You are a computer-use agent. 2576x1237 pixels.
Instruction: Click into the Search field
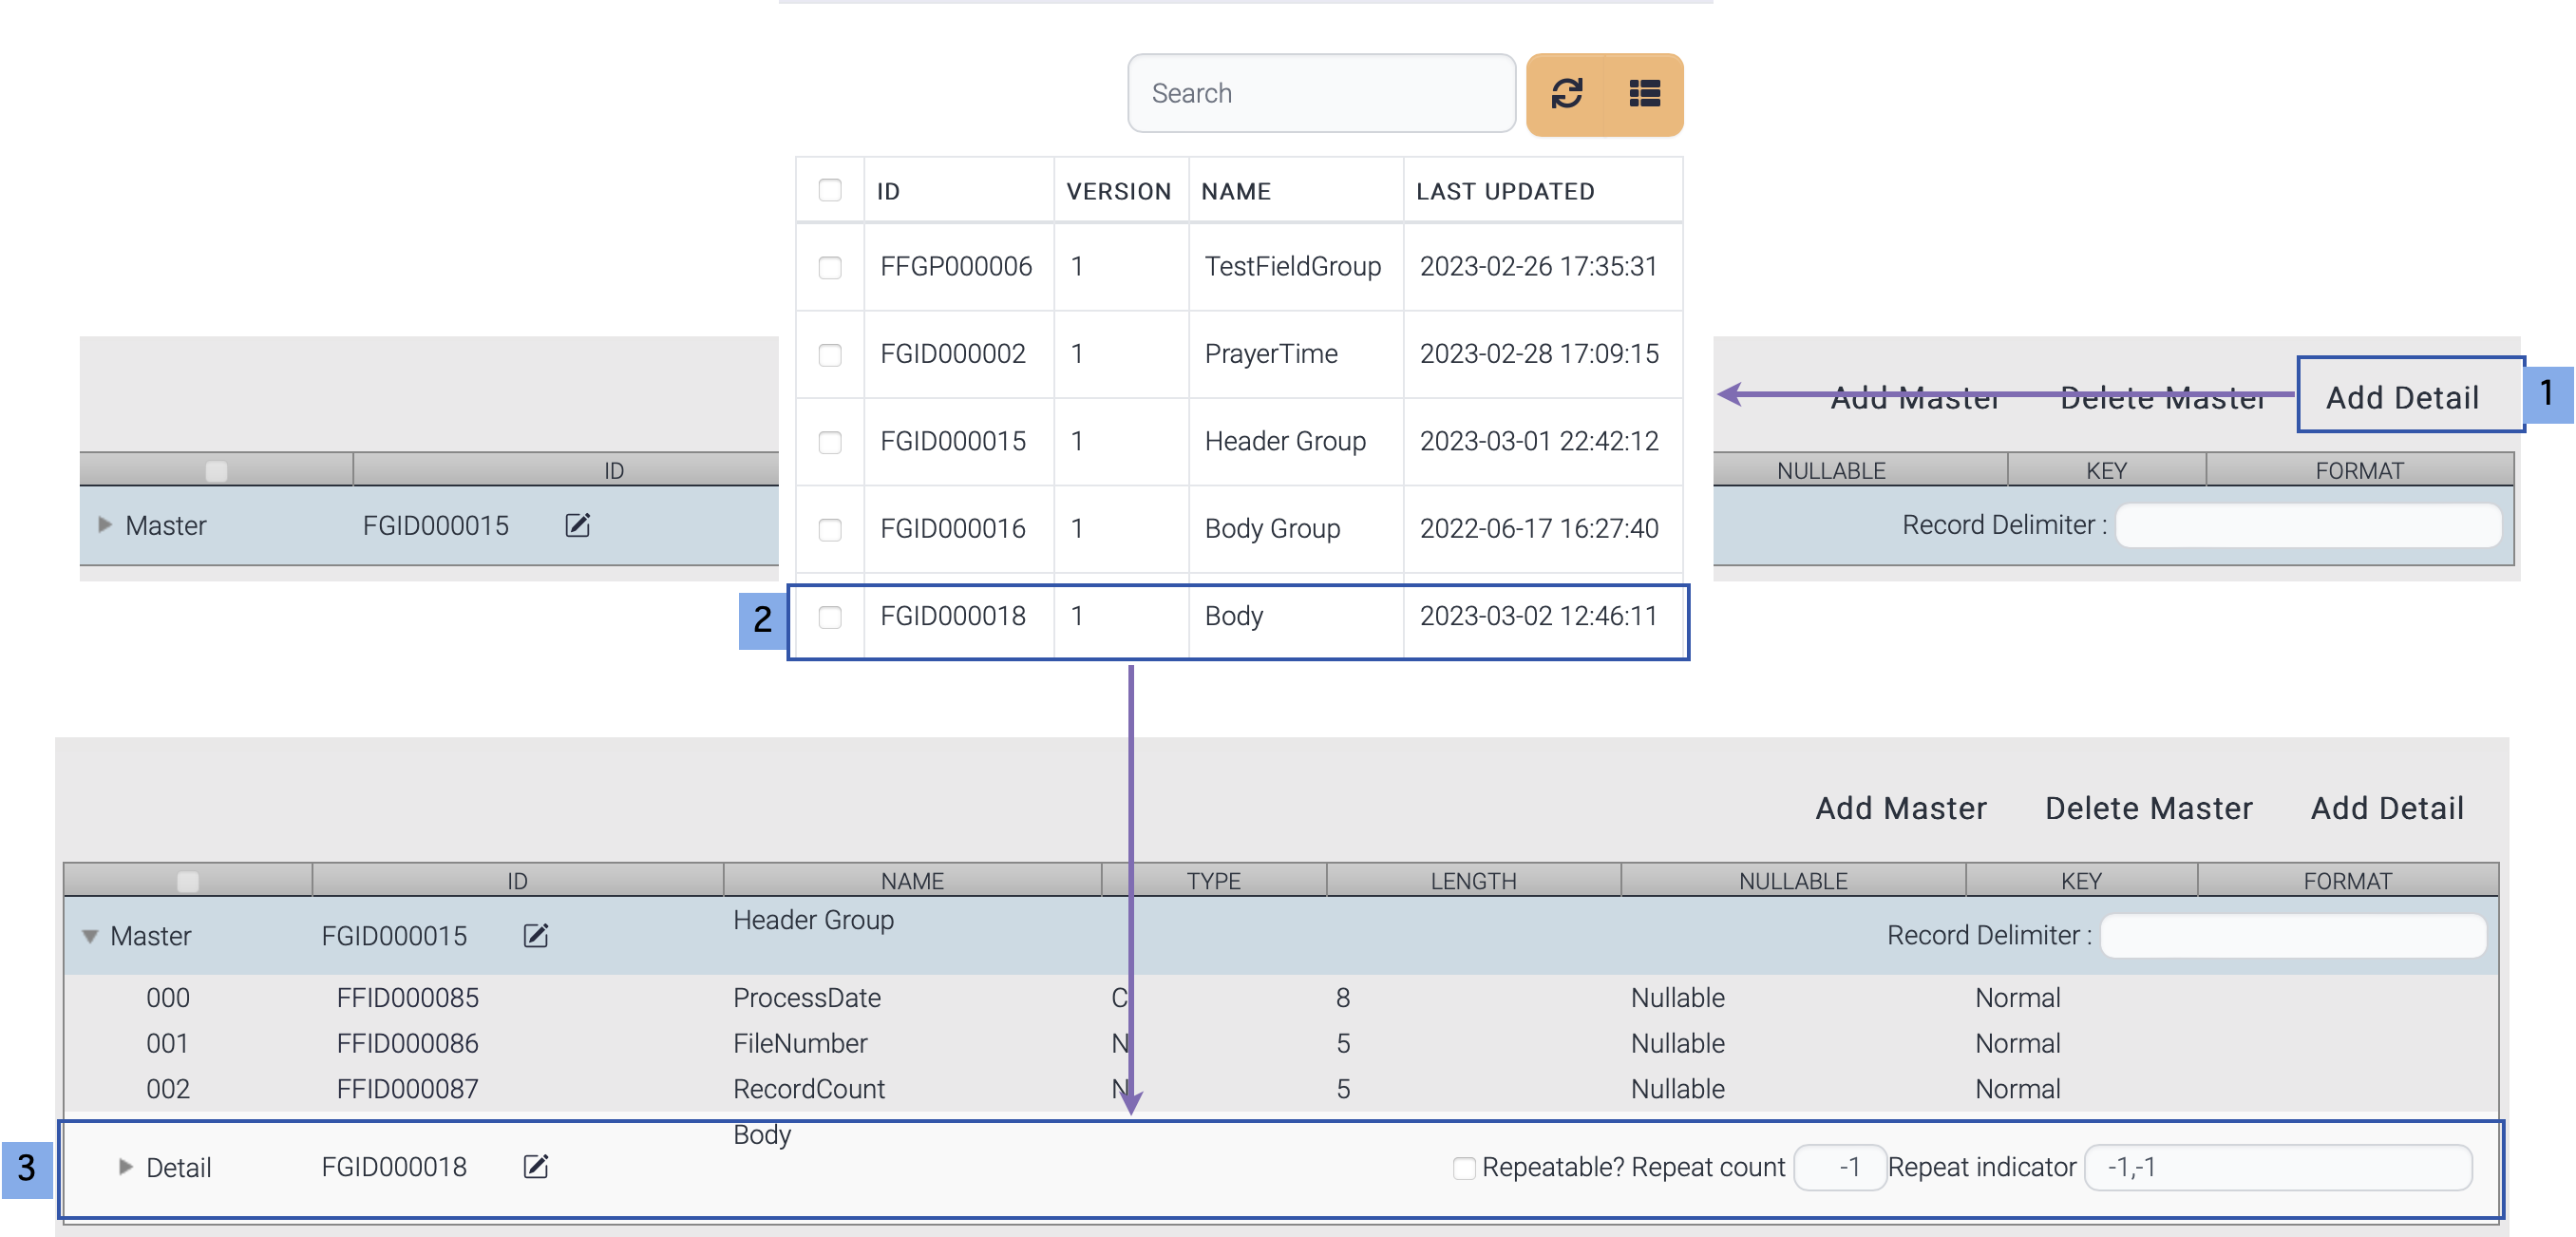coord(1320,93)
